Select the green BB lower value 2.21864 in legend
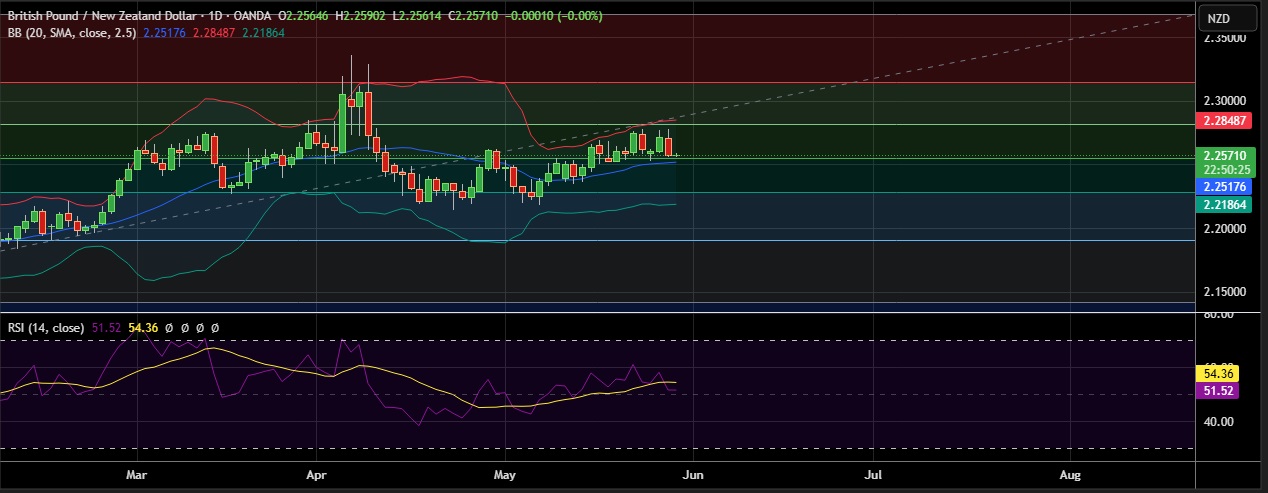Viewport: 1268px width, 493px height. point(262,32)
